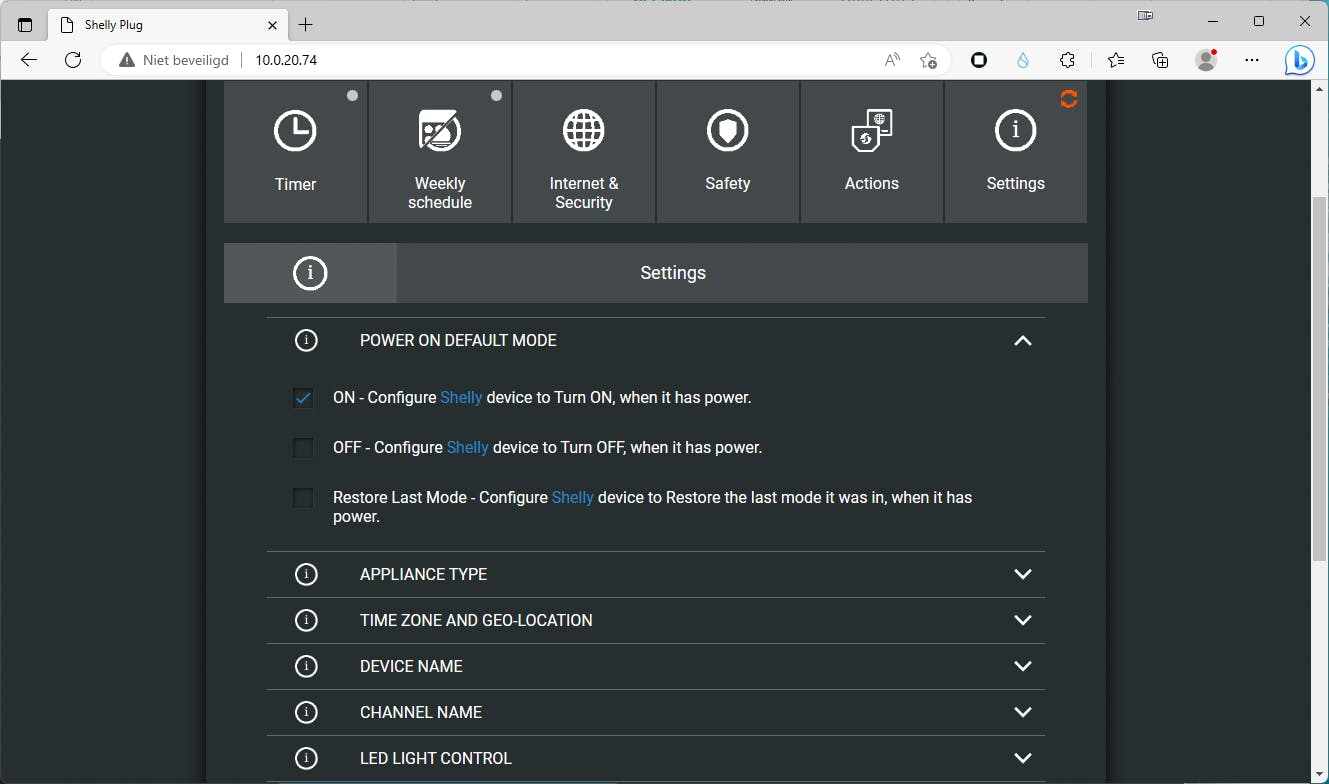Click the Settings info icon tile
The width and height of the screenshot is (1329, 784).
click(1015, 132)
